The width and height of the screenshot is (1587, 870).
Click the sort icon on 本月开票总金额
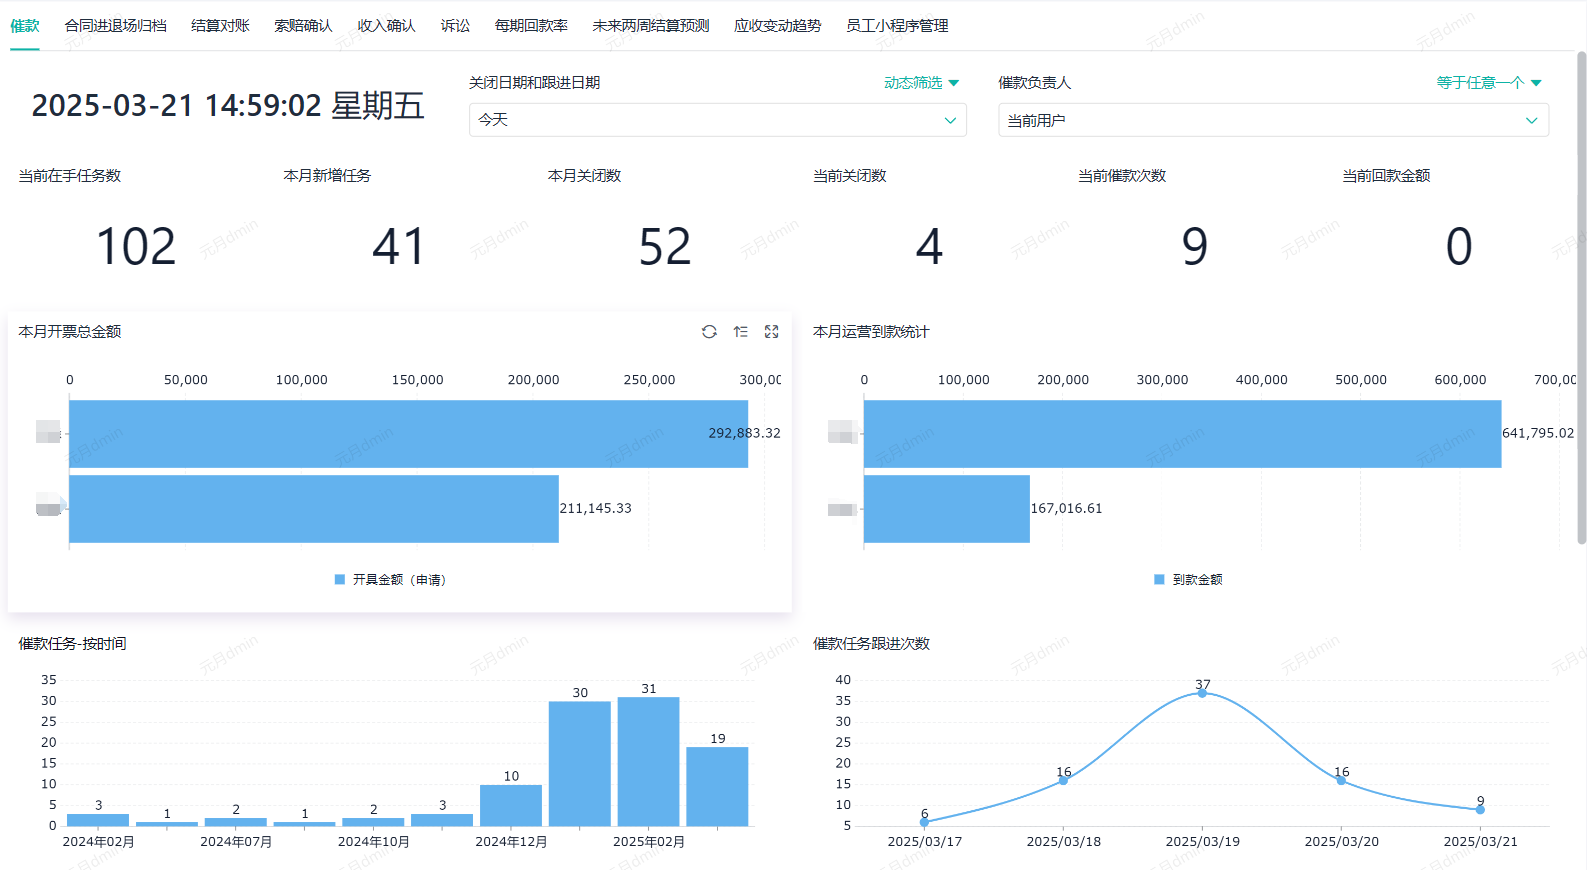(x=740, y=332)
